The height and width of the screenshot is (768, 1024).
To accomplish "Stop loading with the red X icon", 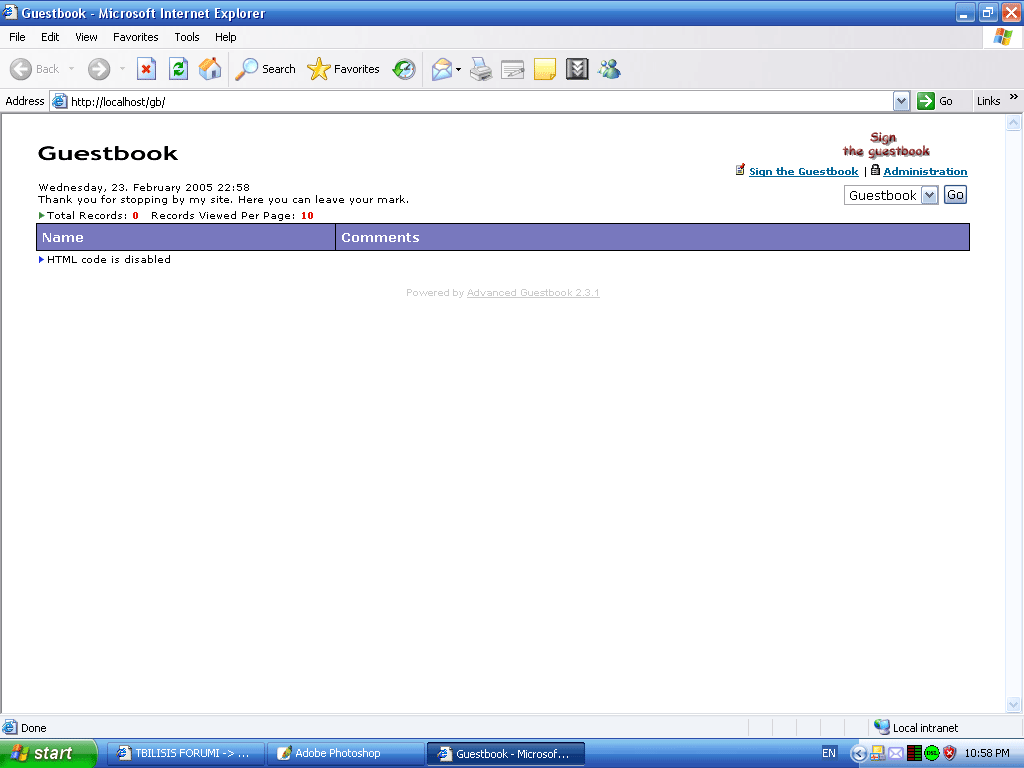I will point(146,69).
